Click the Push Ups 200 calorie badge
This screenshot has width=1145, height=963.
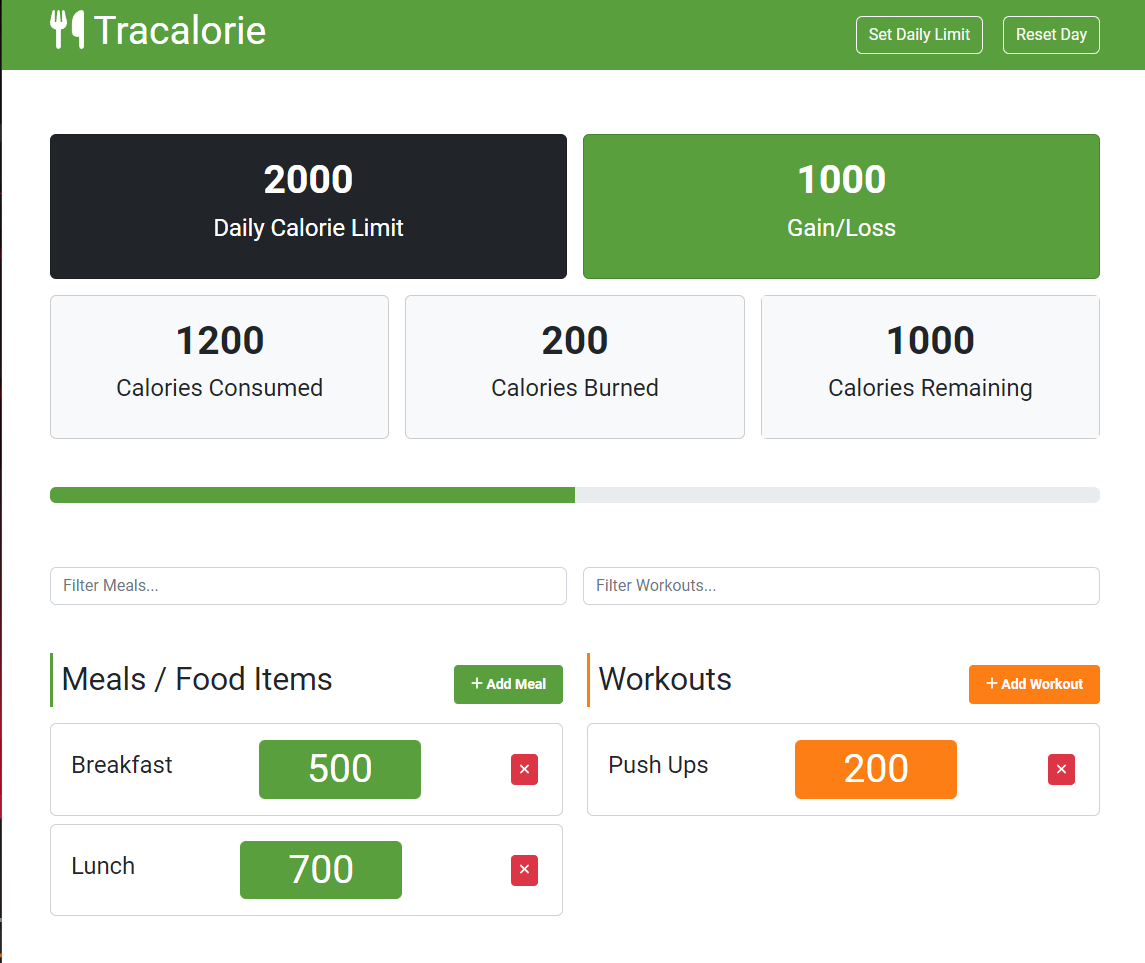point(876,769)
